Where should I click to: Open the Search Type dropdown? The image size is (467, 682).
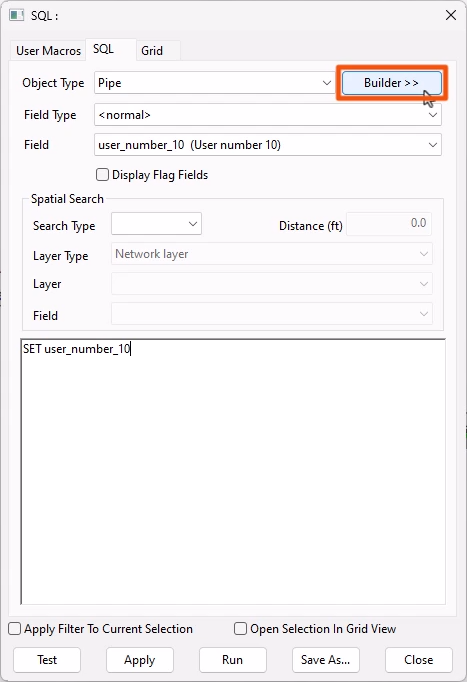click(x=156, y=224)
